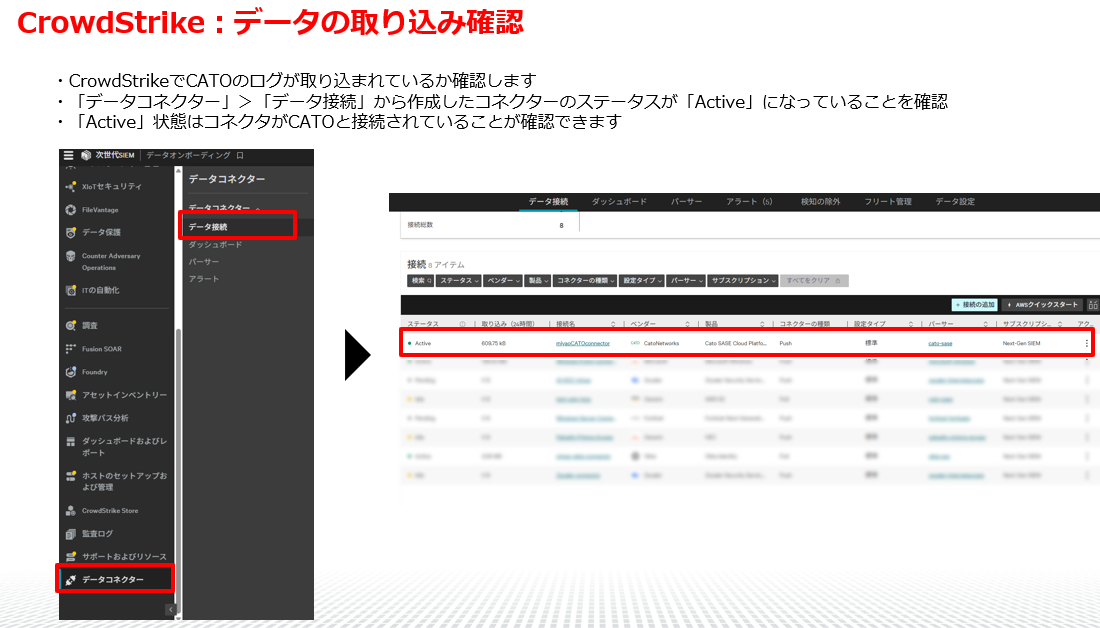This screenshot has width=1100, height=628.
Task: Open アセットインベントリー icon
Action: [70, 395]
